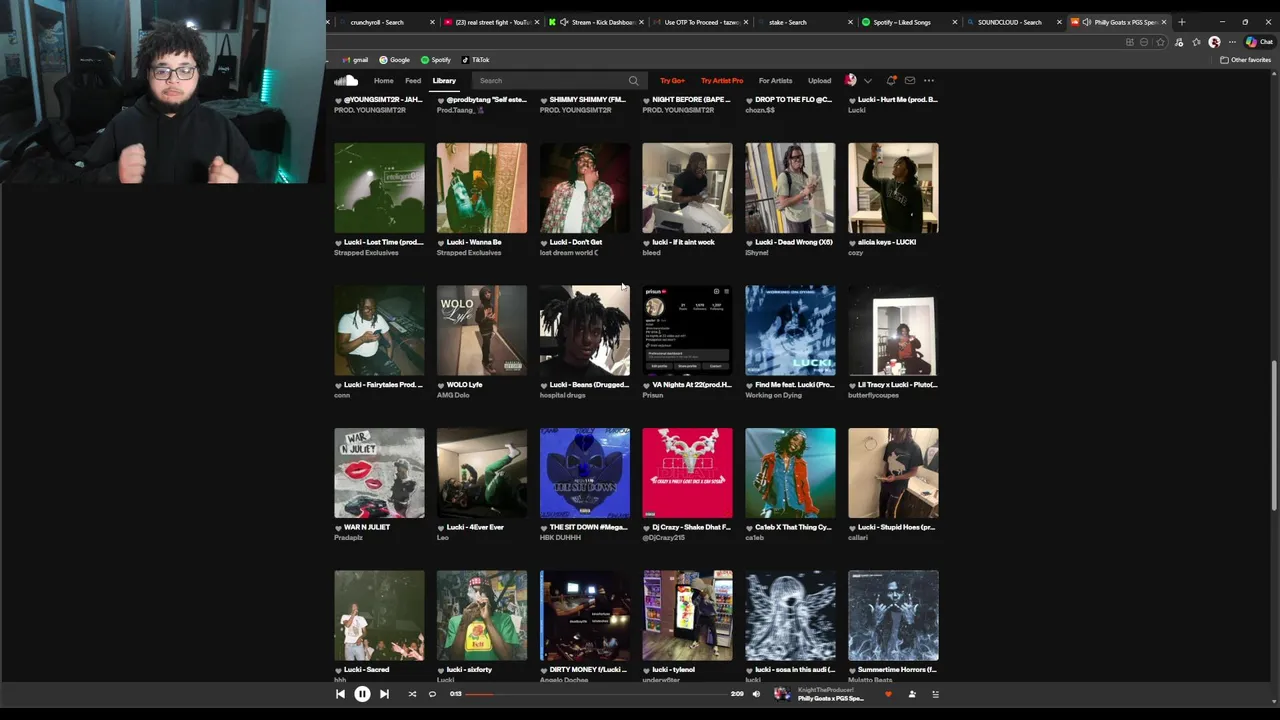
Task: Open the TikTok bookmark
Action: tap(476, 60)
